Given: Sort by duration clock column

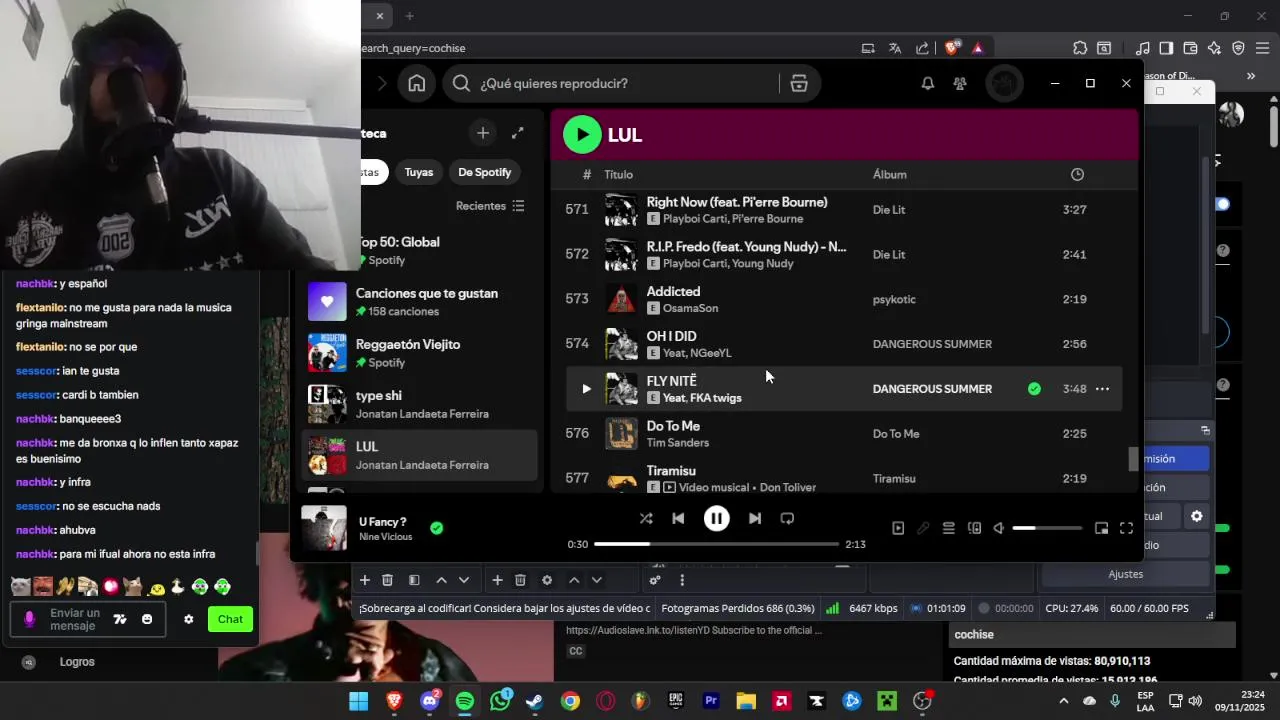Looking at the screenshot, I should point(1077,174).
